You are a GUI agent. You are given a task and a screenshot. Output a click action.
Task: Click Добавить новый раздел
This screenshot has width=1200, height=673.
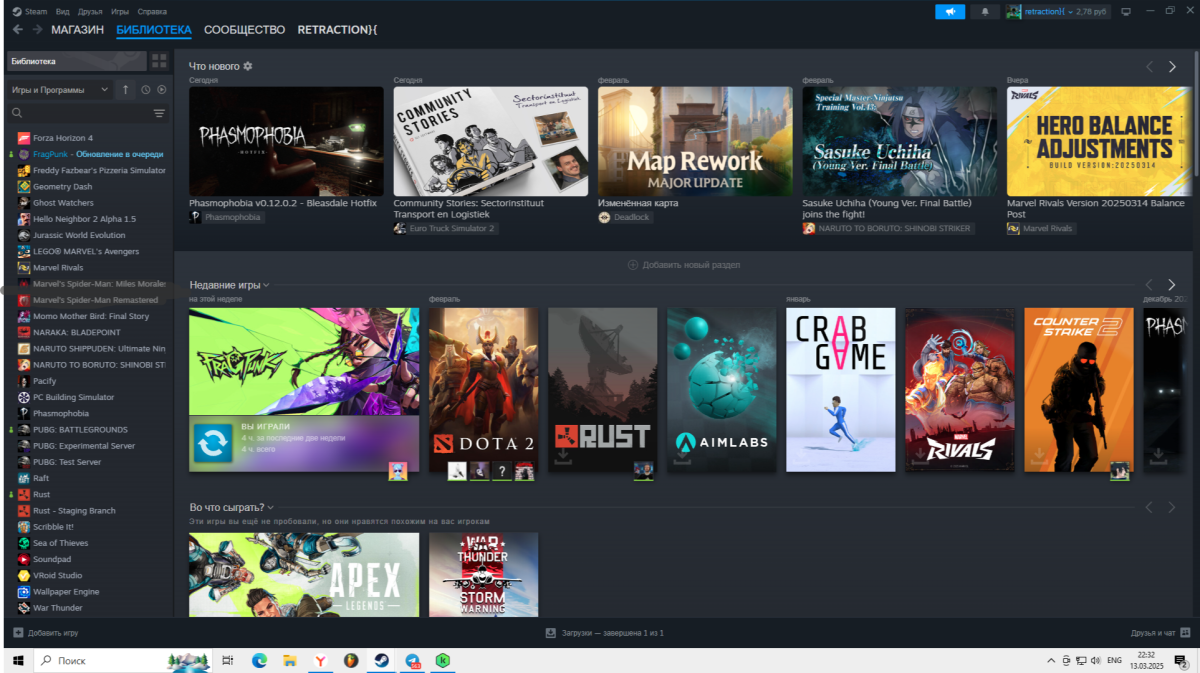click(684, 265)
